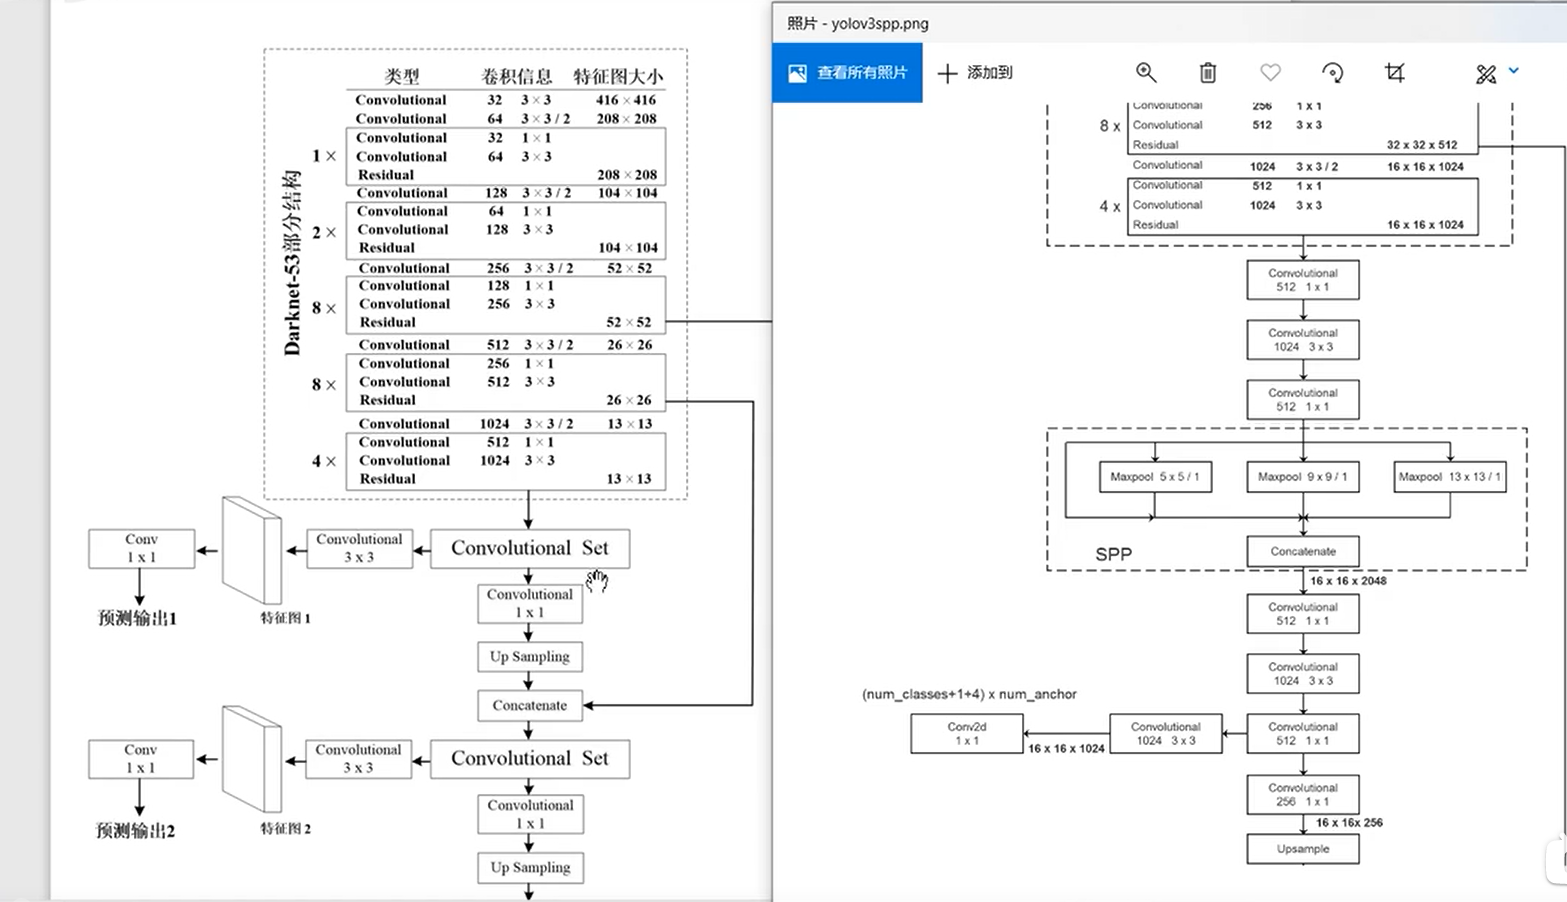1567x902 pixels.
Task: Click the 4 × repeat label in left diagram
Action: pos(324,461)
